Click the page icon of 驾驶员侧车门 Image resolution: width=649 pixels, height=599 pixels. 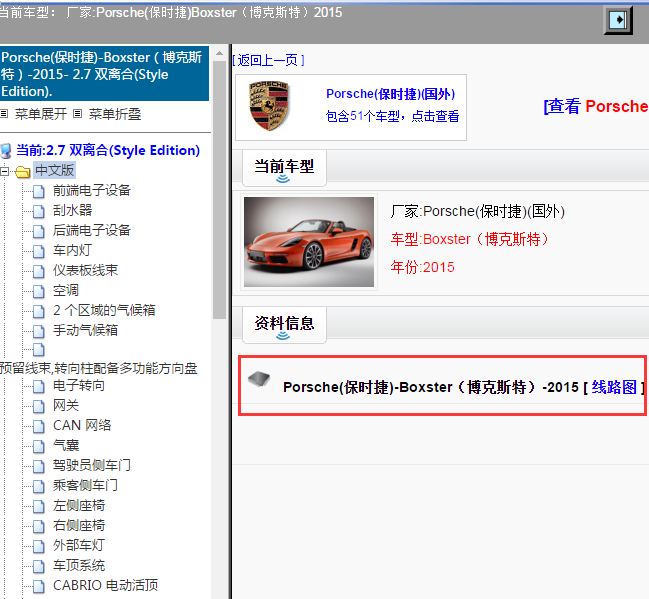[38, 466]
